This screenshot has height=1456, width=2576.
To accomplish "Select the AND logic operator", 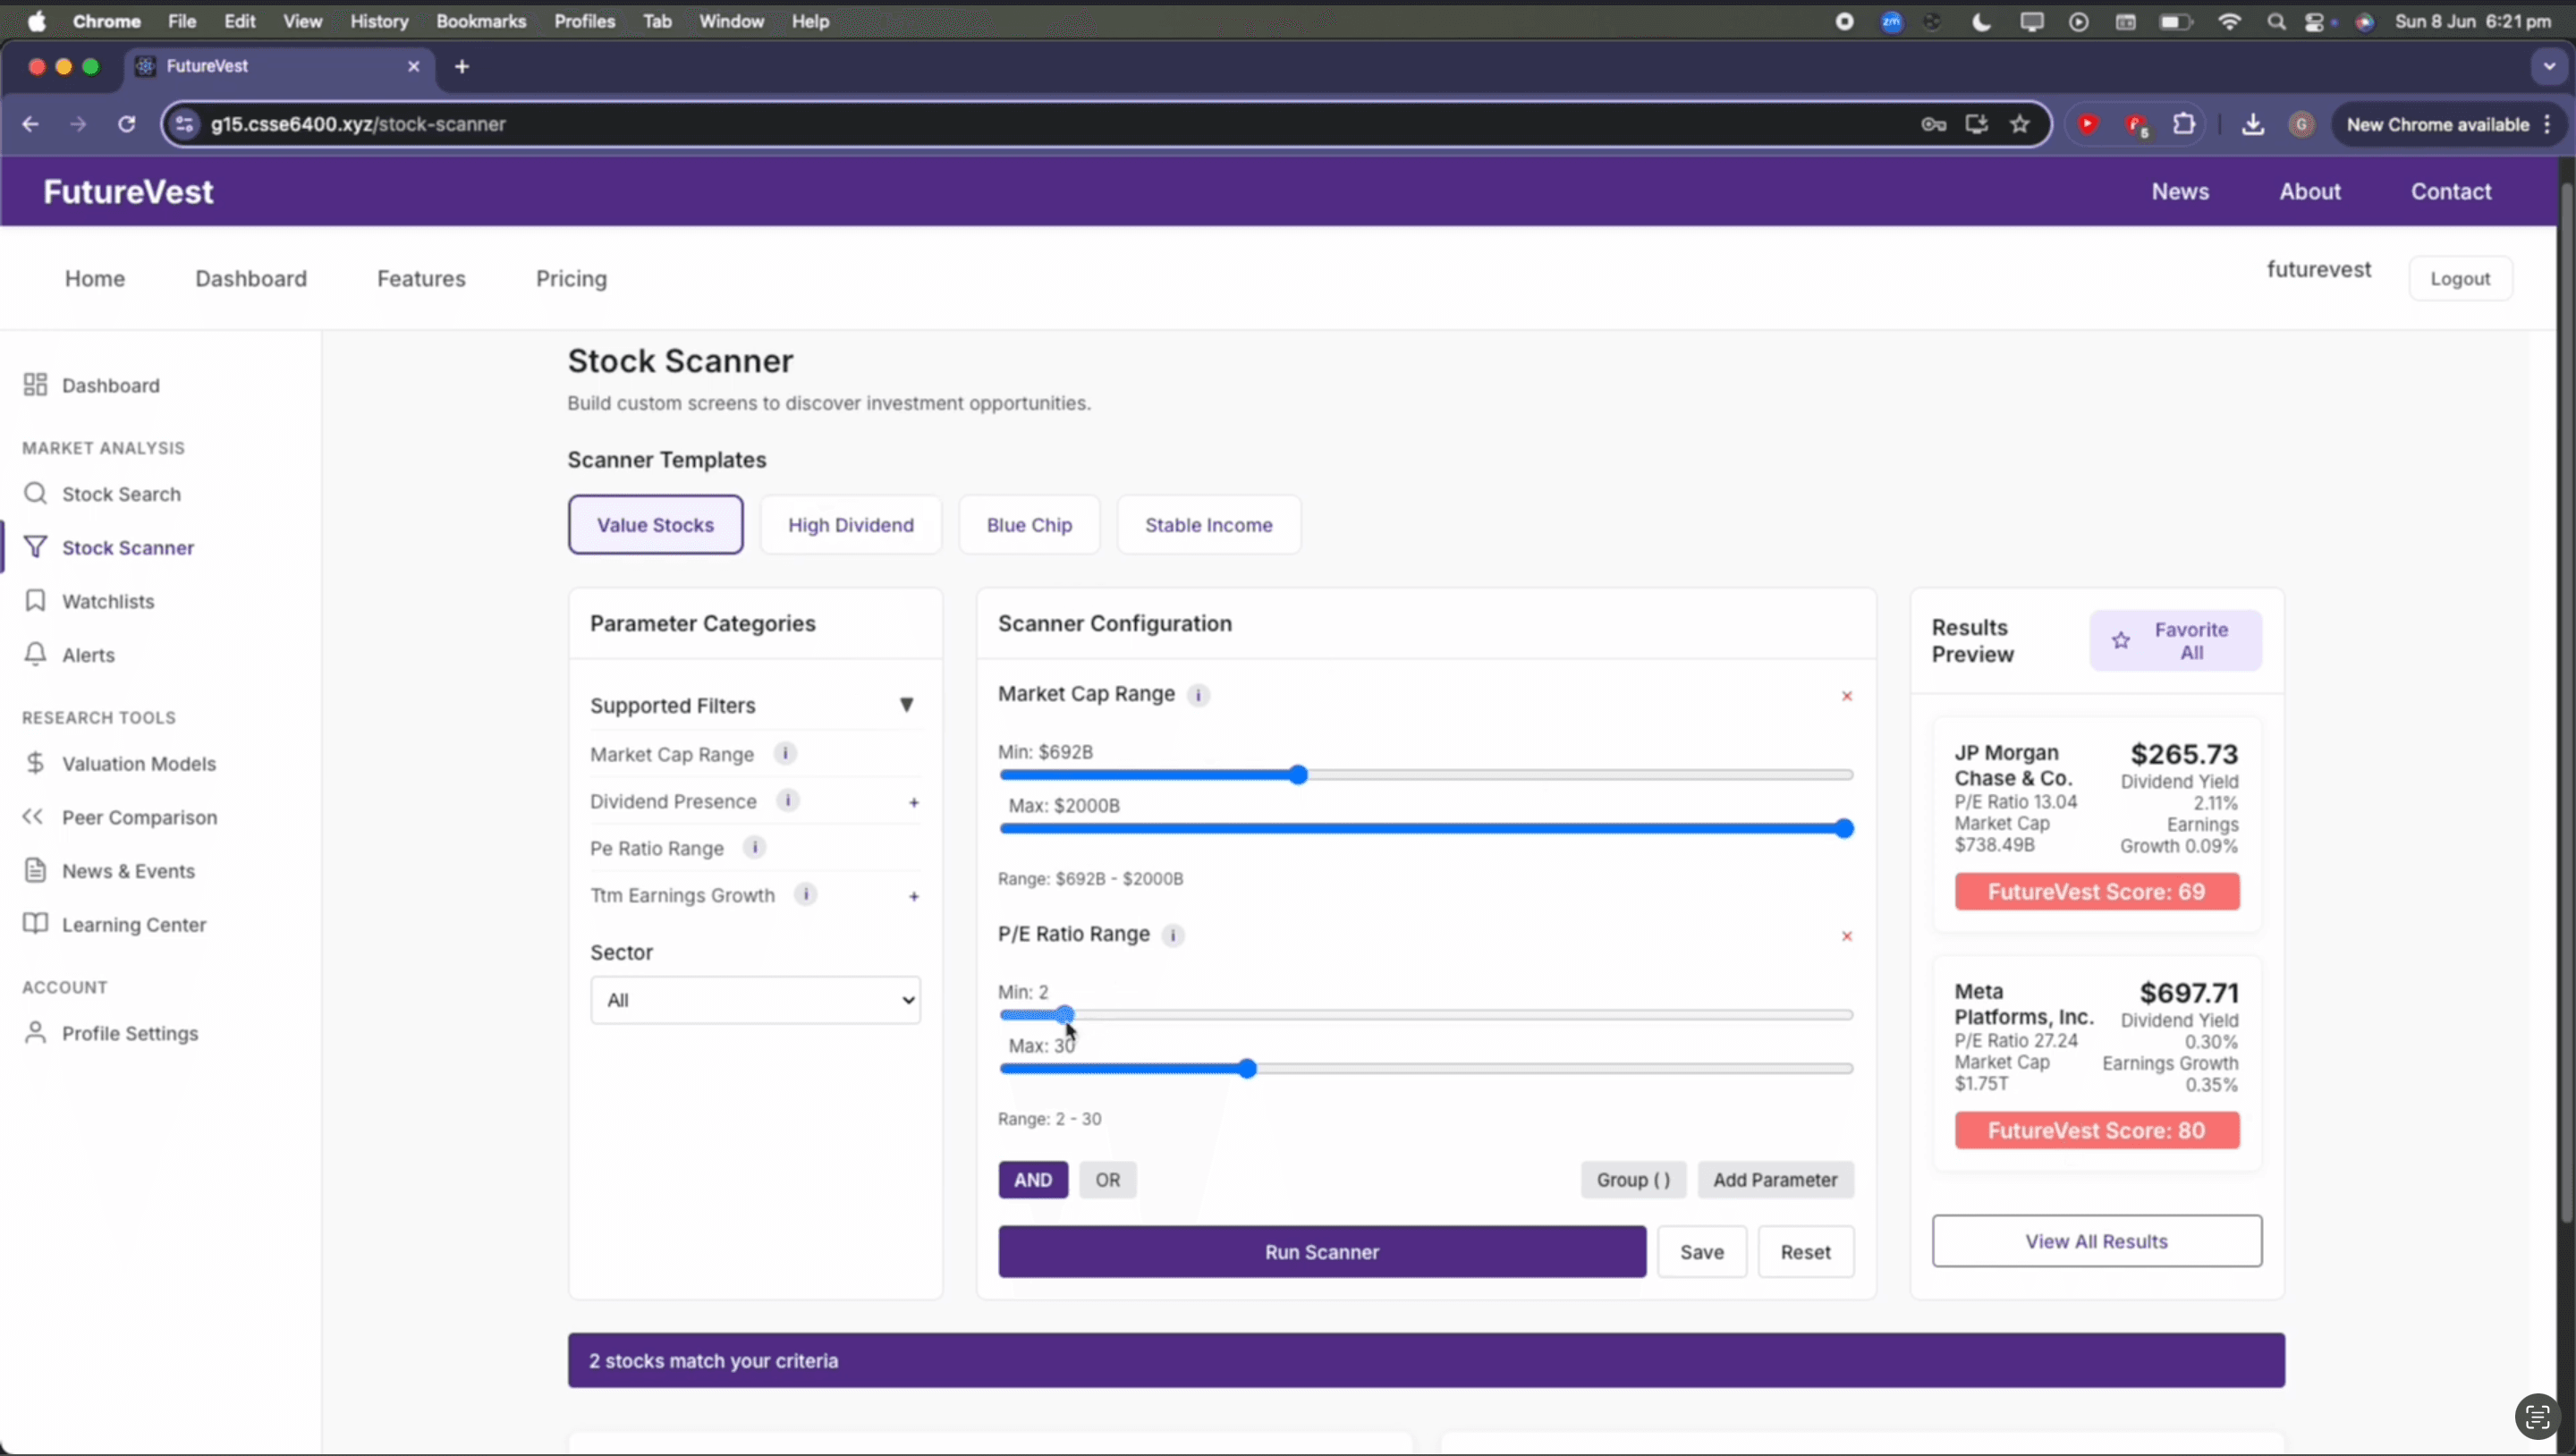I will 1033,1180.
